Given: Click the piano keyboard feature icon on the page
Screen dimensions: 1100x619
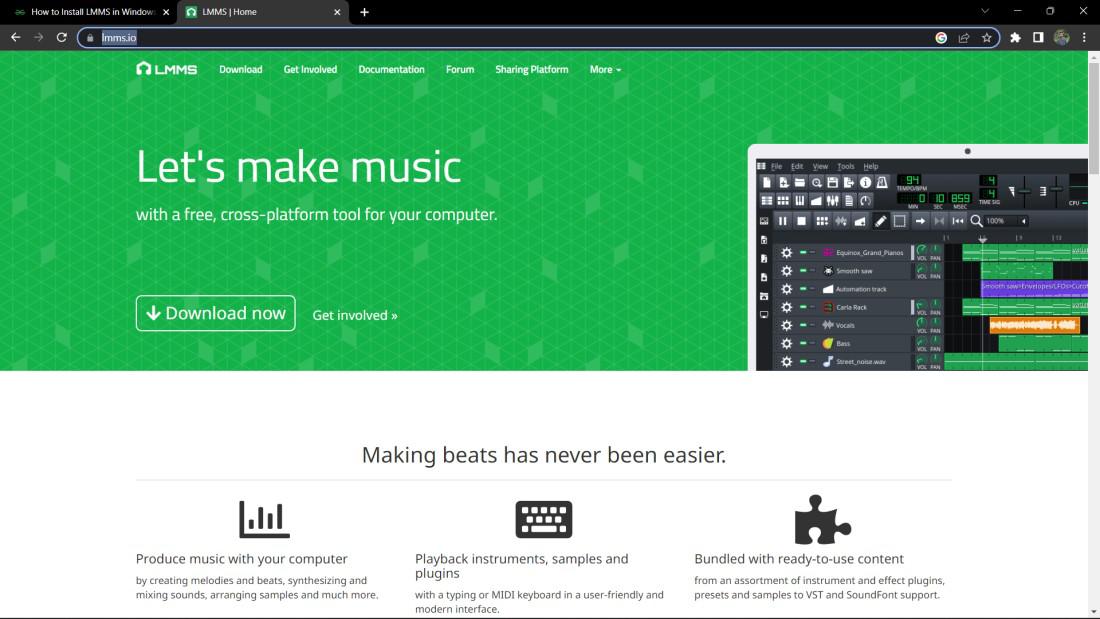Looking at the screenshot, I should [x=544, y=518].
